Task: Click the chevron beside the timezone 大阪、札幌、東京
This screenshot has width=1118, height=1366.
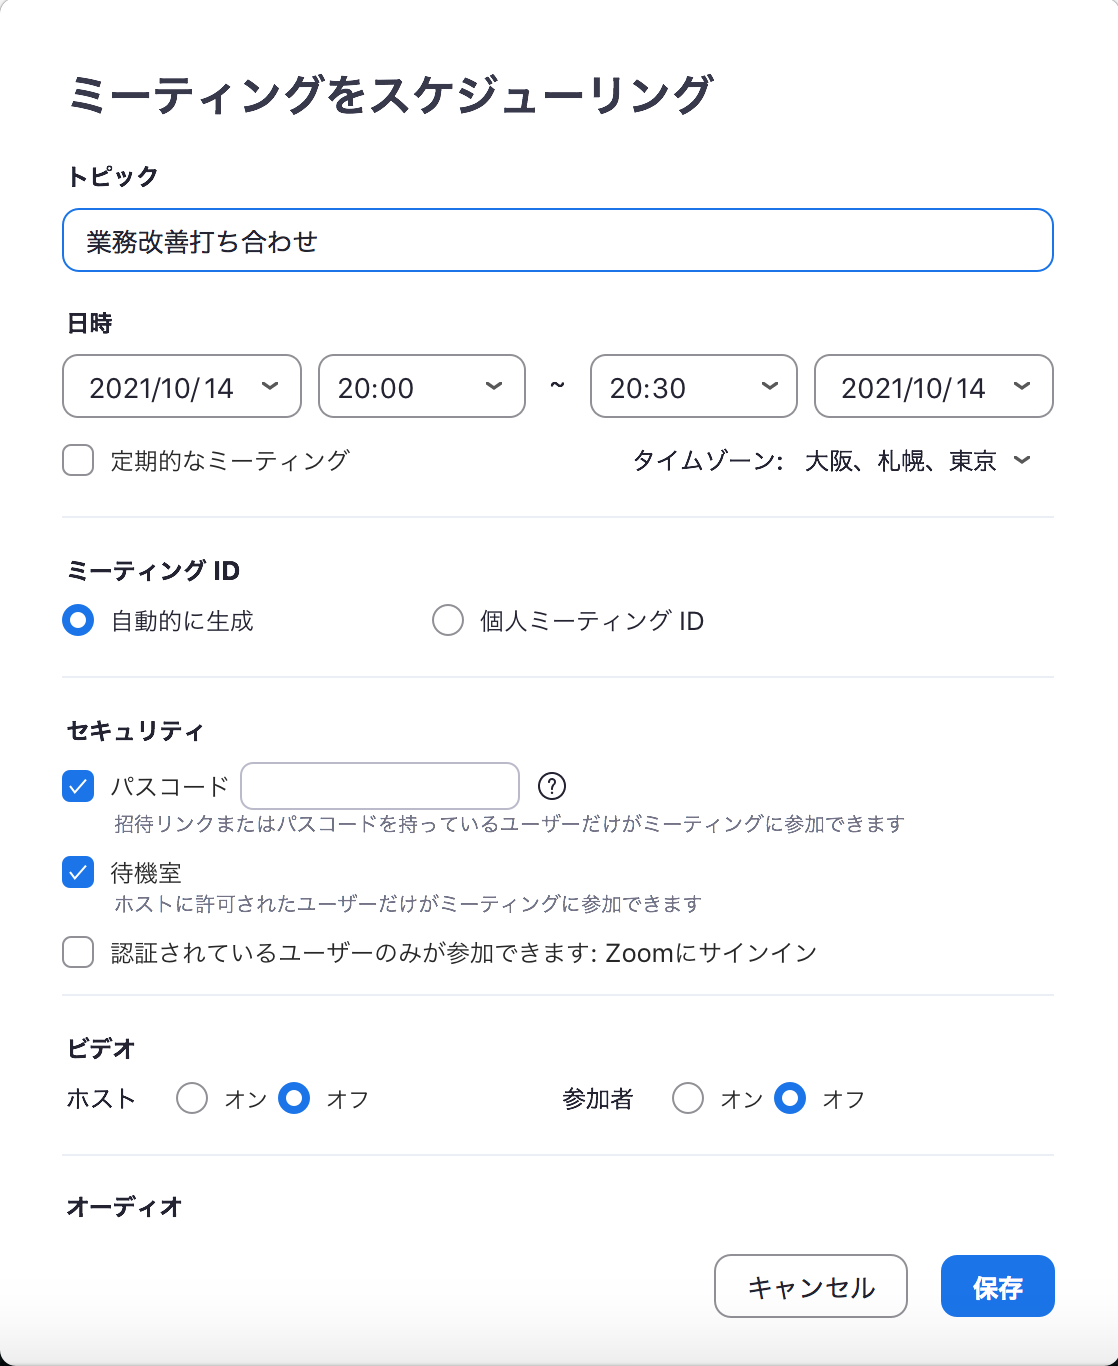Action: tap(1022, 460)
